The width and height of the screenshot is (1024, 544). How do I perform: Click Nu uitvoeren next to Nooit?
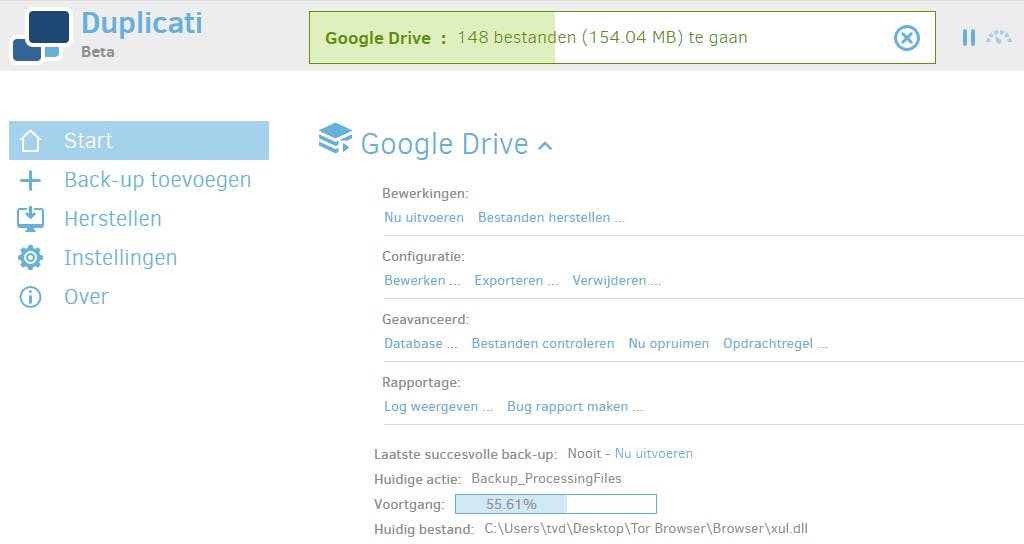point(654,453)
